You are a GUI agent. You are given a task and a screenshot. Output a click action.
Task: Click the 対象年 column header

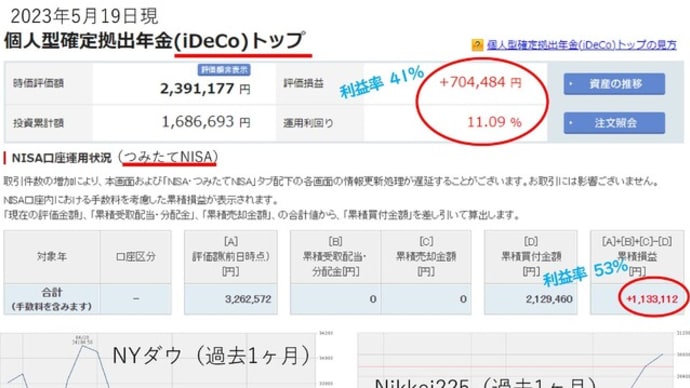click(x=52, y=257)
